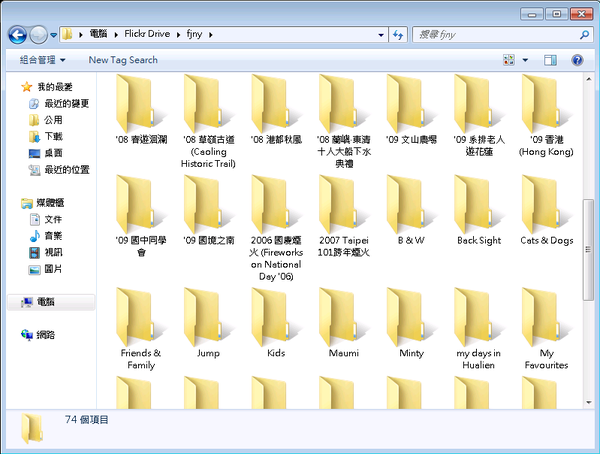This screenshot has height=454, width=600.
Task: Select the 2007 Taipei 101 folder
Action: (344, 216)
